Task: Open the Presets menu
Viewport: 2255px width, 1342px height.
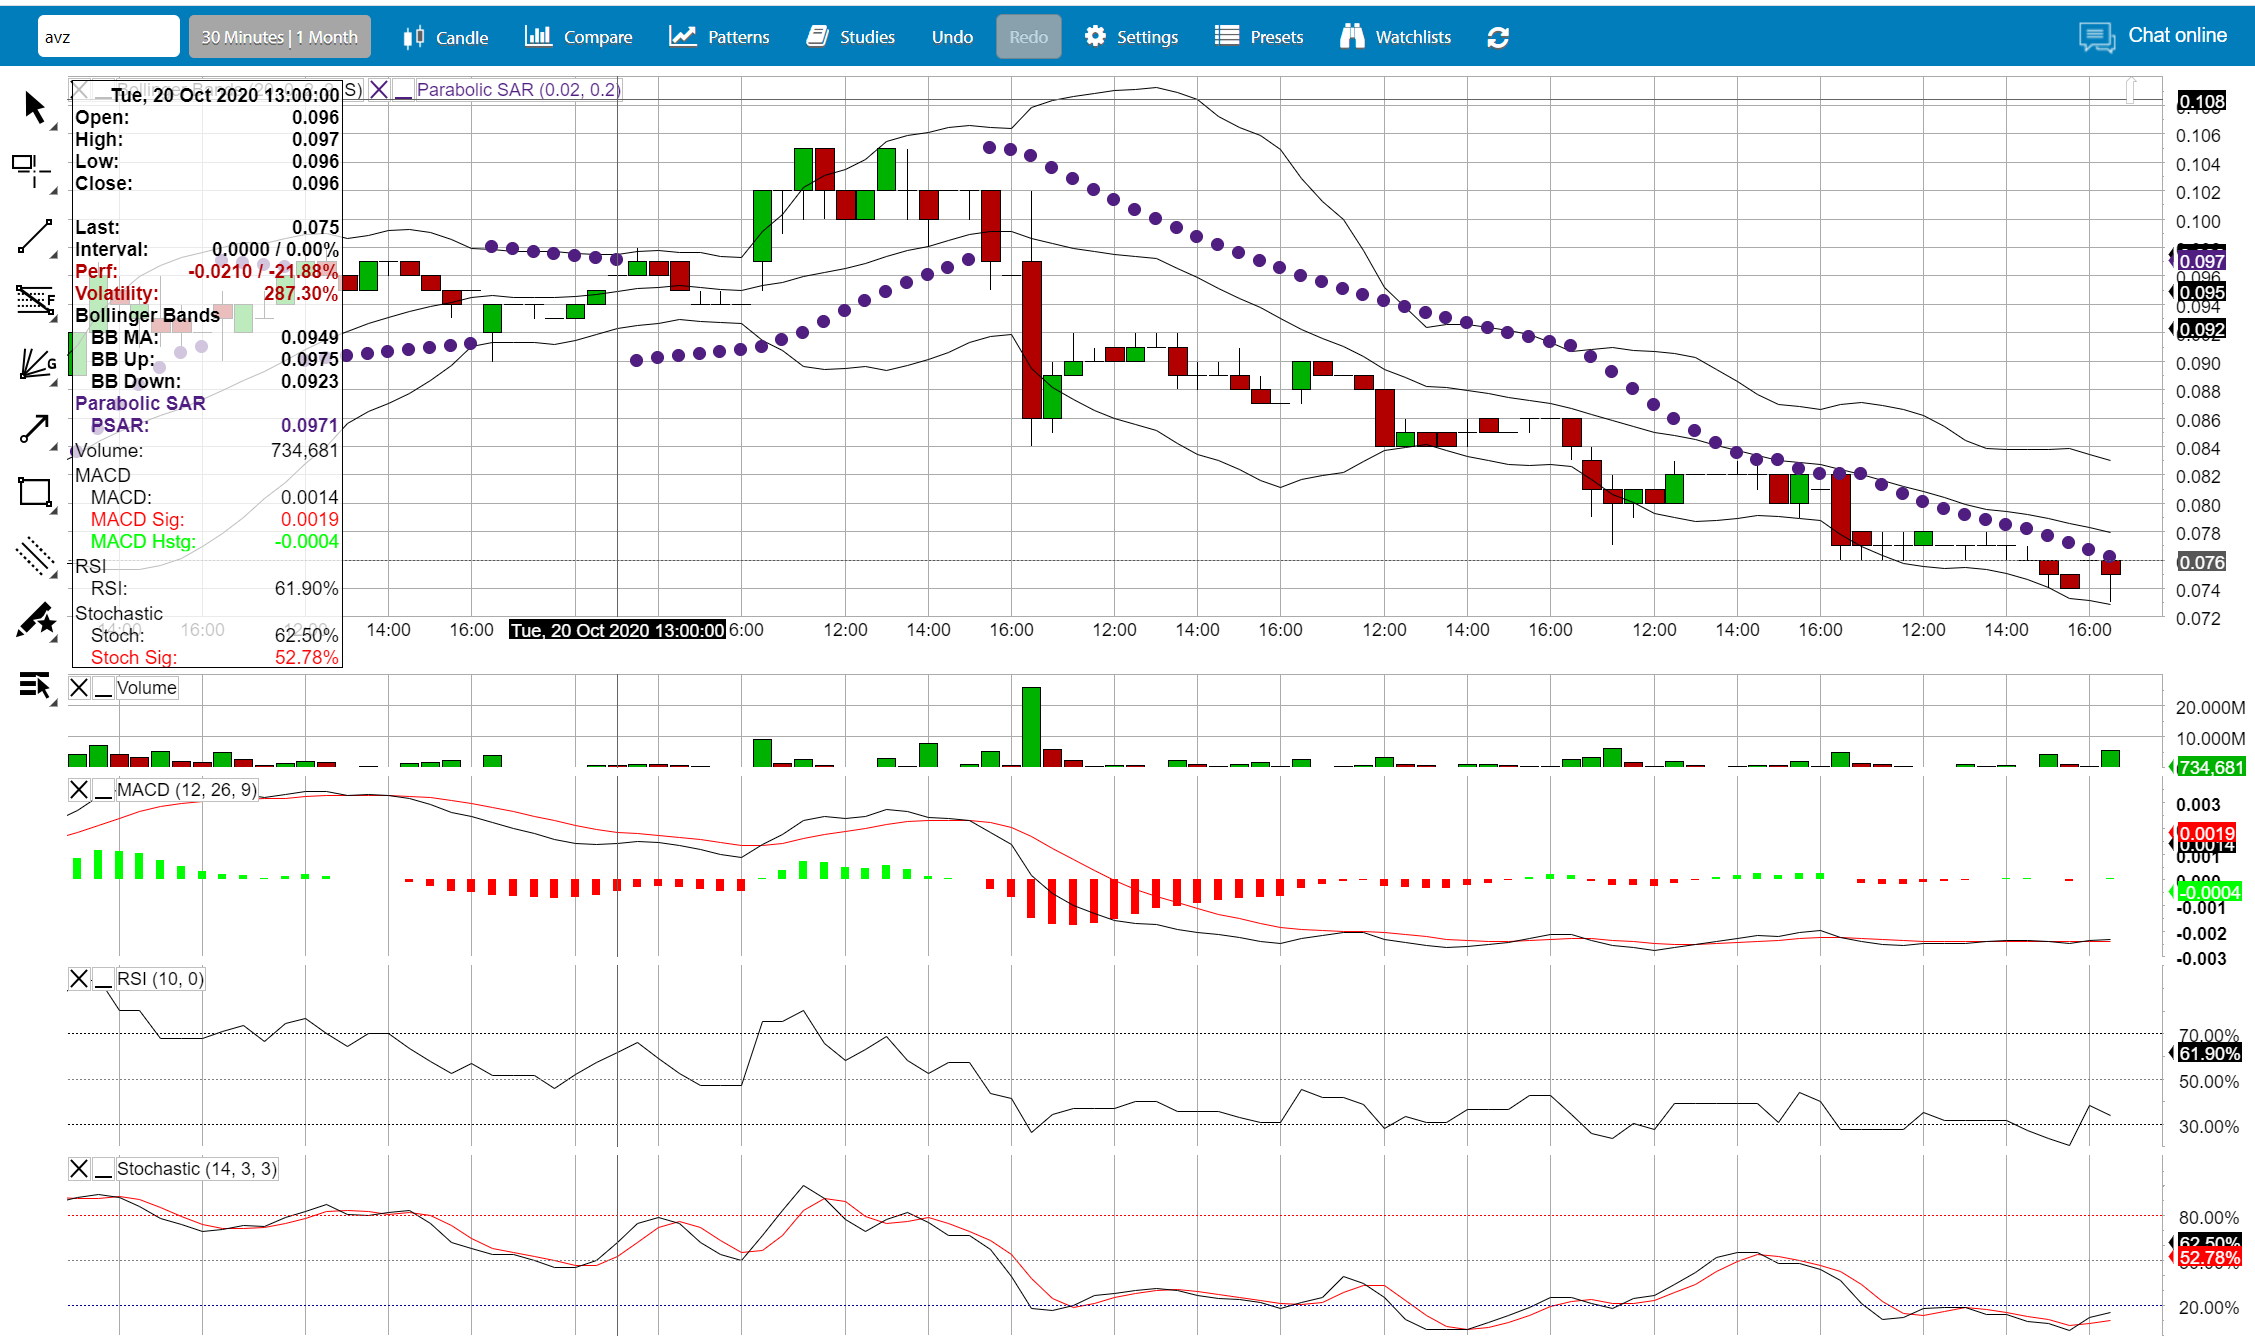Action: coord(1259,37)
